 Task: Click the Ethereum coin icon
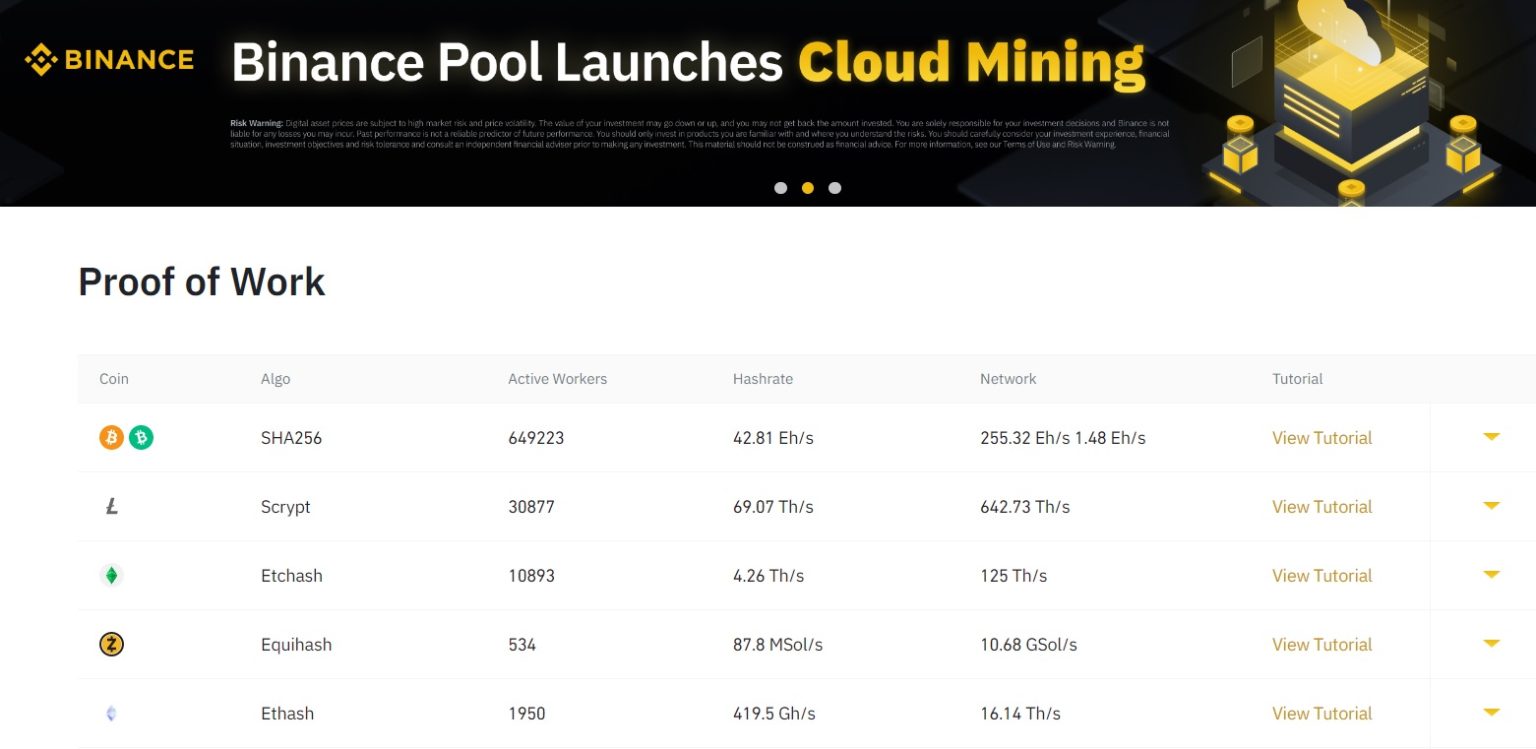click(111, 713)
